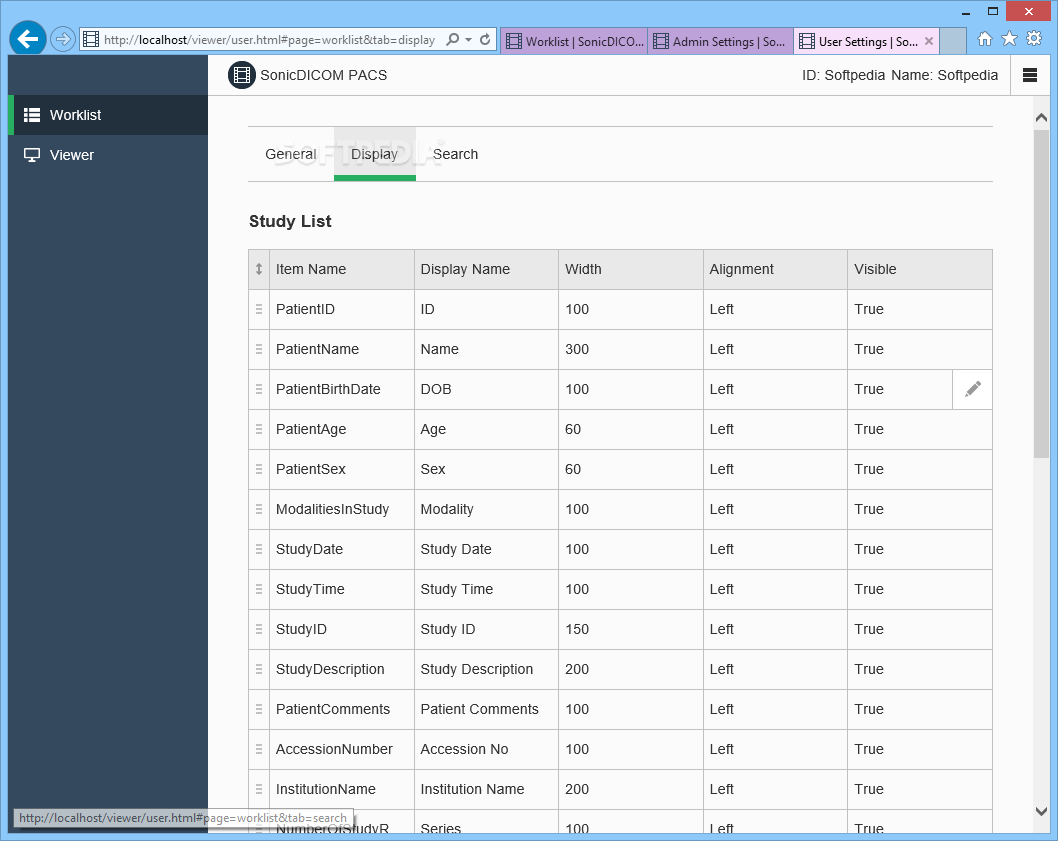The image size is (1058, 841).
Task: Grab the drag handle of PatientID row
Action: pyautogui.click(x=258, y=309)
